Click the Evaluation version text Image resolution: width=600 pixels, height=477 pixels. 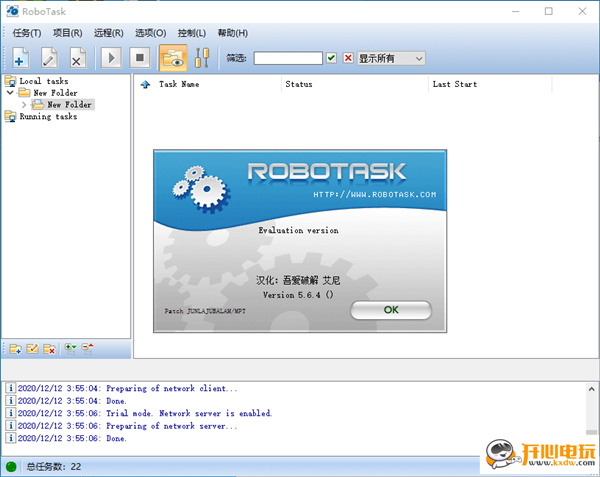(298, 230)
